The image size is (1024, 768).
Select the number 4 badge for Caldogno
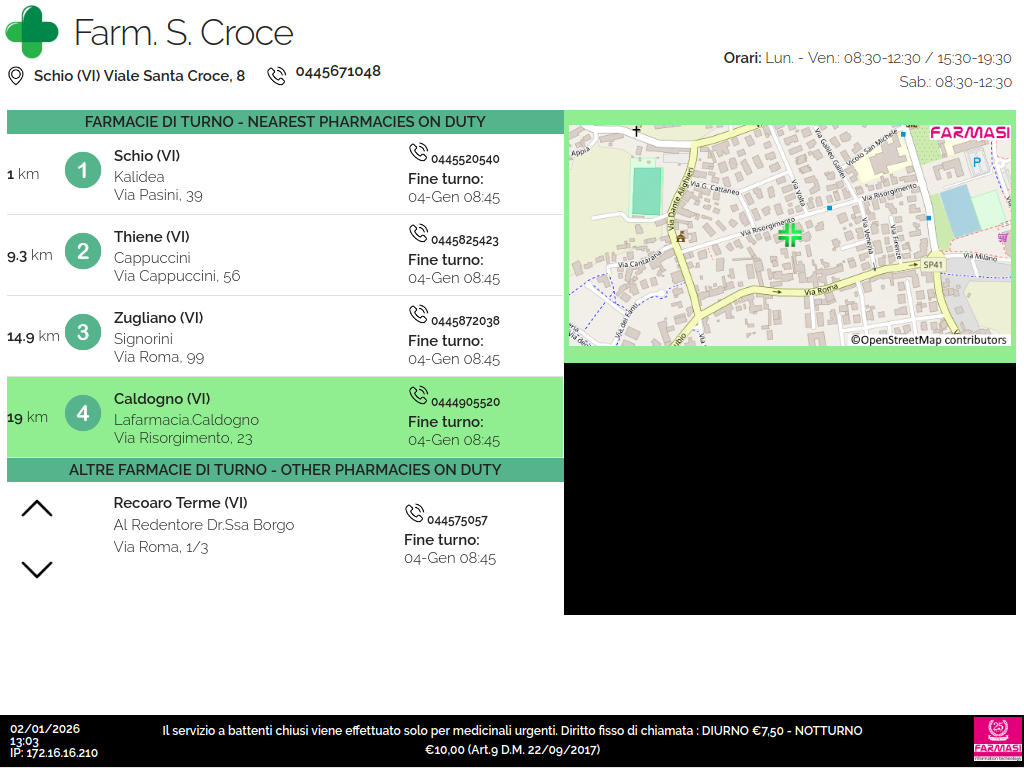(83, 414)
